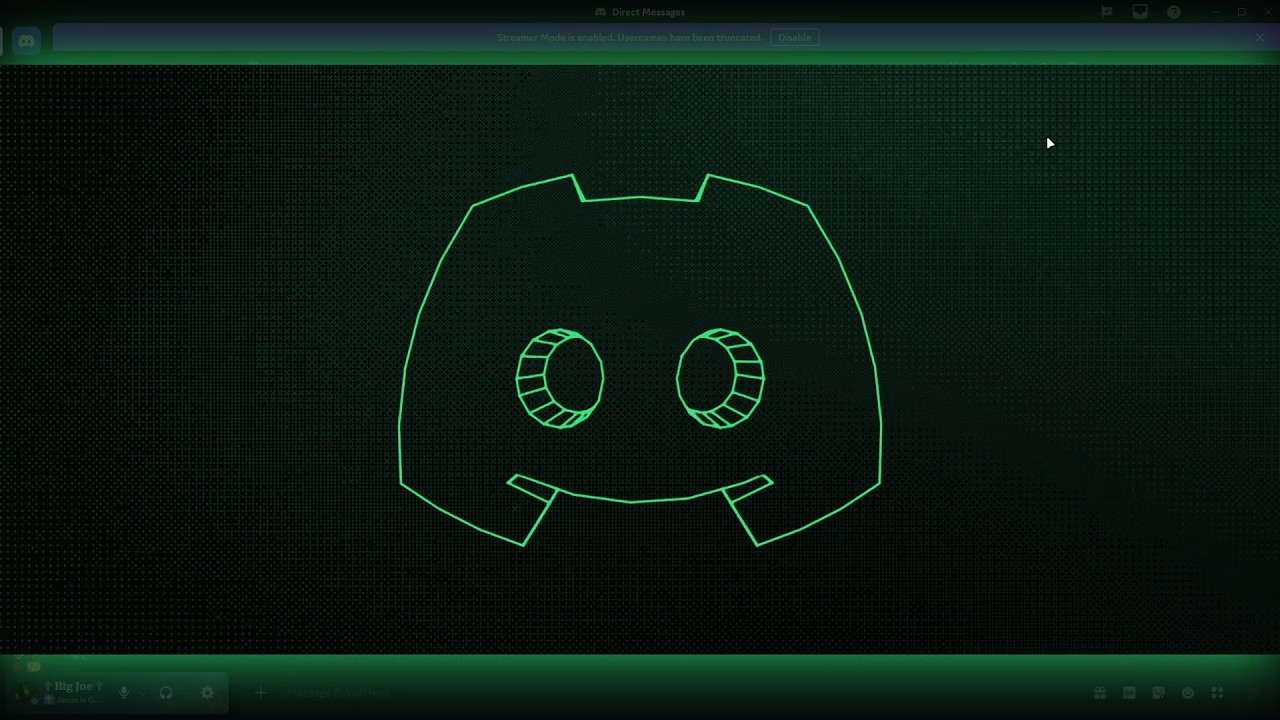Send a gift with gift icon
Image resolution: width=1280 pixels, height=720 pixels.
coord(1100,692)
